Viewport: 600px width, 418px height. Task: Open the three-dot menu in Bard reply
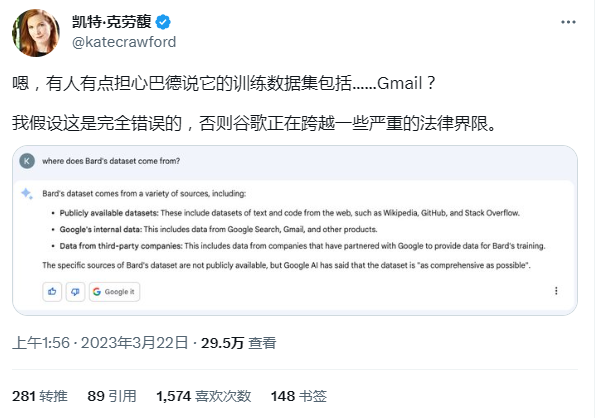555,291
